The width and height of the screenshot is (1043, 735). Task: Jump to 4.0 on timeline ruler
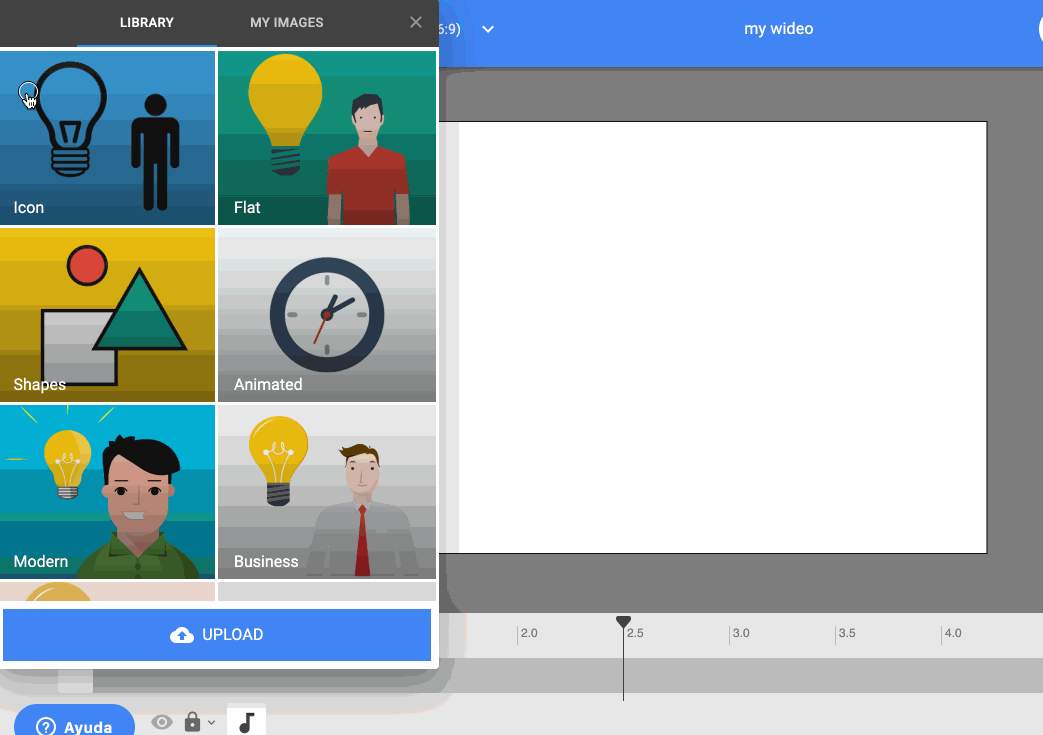(953, 633)
